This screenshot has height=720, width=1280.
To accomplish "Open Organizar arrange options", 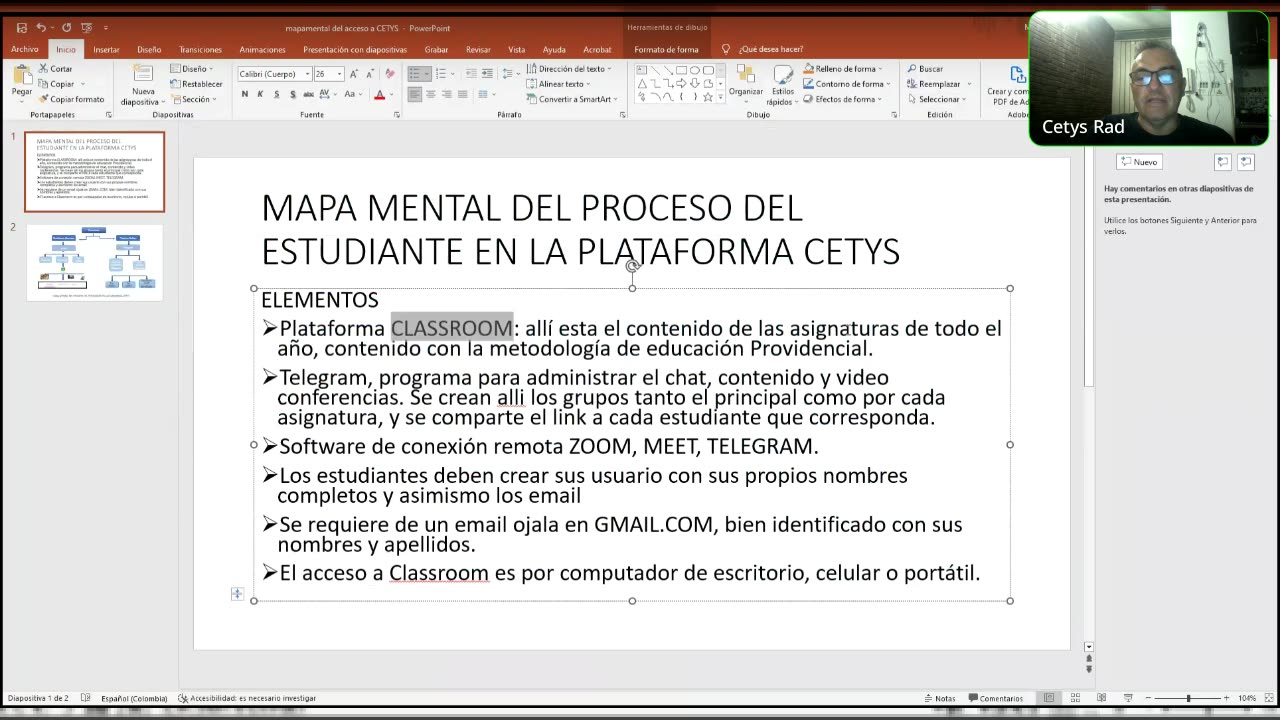I will tap(745, 82).
